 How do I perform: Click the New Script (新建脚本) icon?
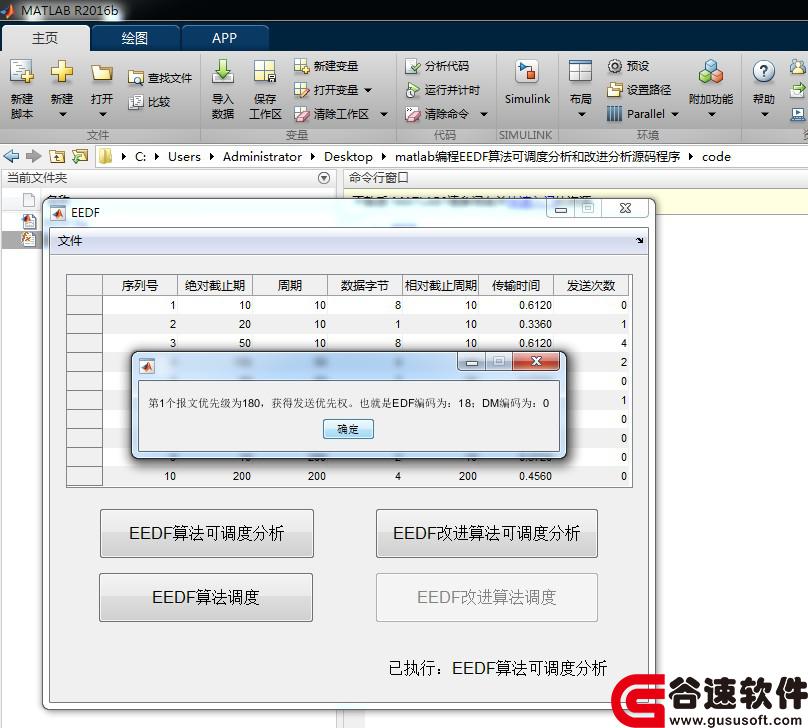click(22, 72)
